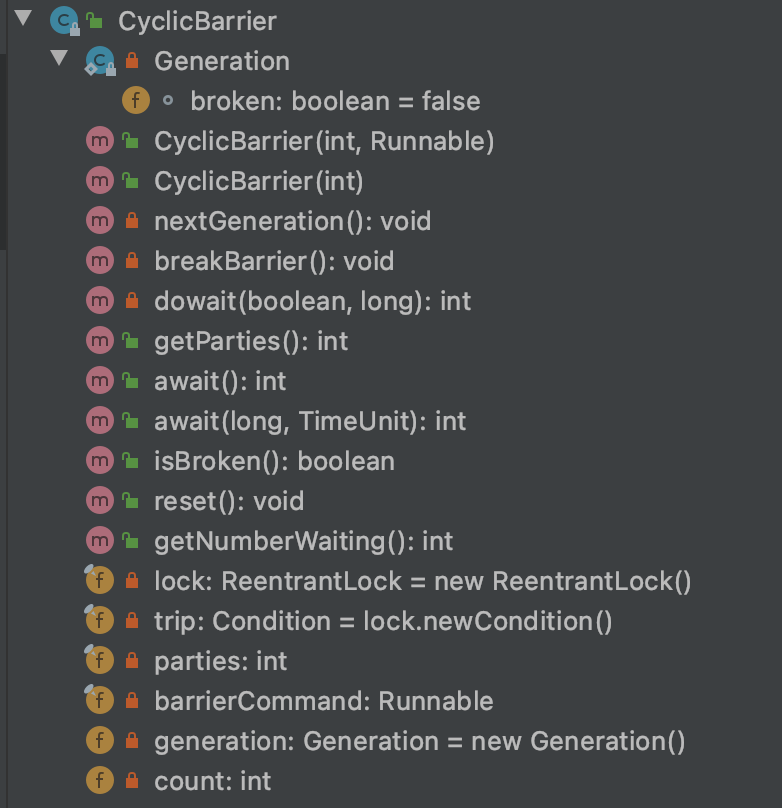Image resolution: width=782 pixels, height=808 pixels.
Task: Click the orange lock icon beside count field
Action: click(133, 780)
